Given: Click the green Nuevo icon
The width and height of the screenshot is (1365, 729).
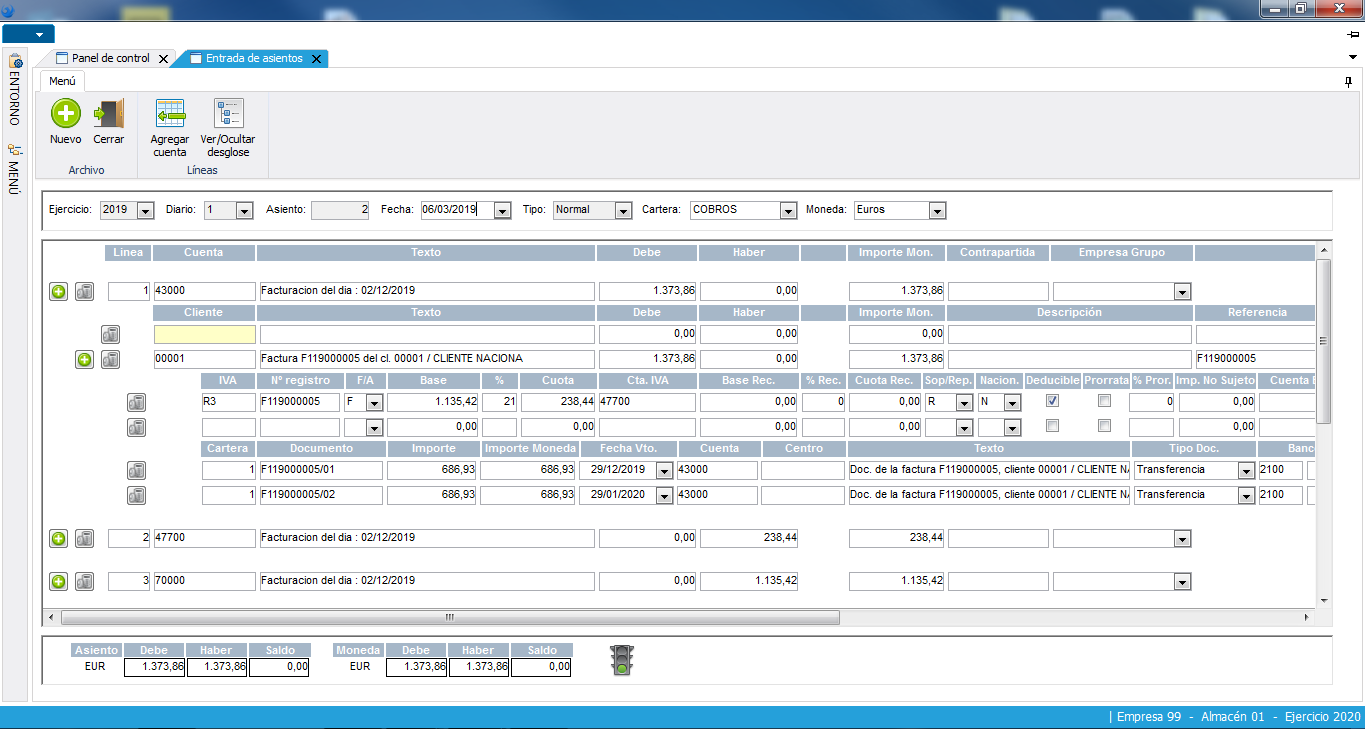Looking at the screenshot, I should [66, 113].
